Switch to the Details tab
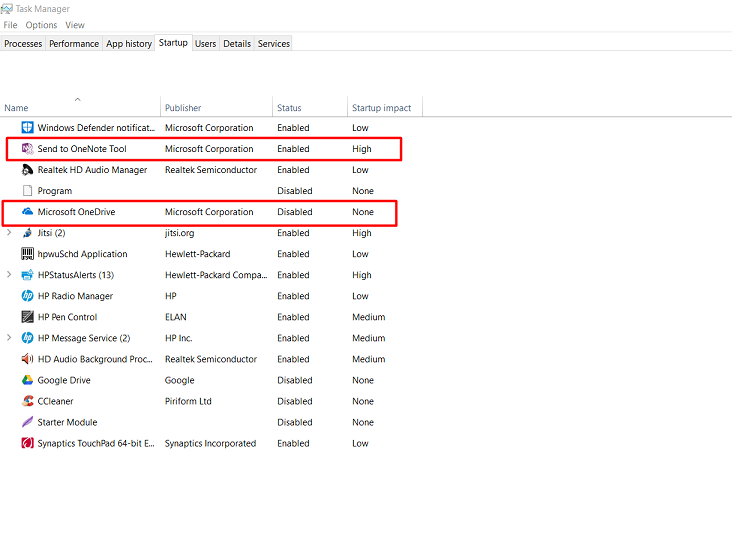The width and height of the screenshot is (732, 542). 237,43
